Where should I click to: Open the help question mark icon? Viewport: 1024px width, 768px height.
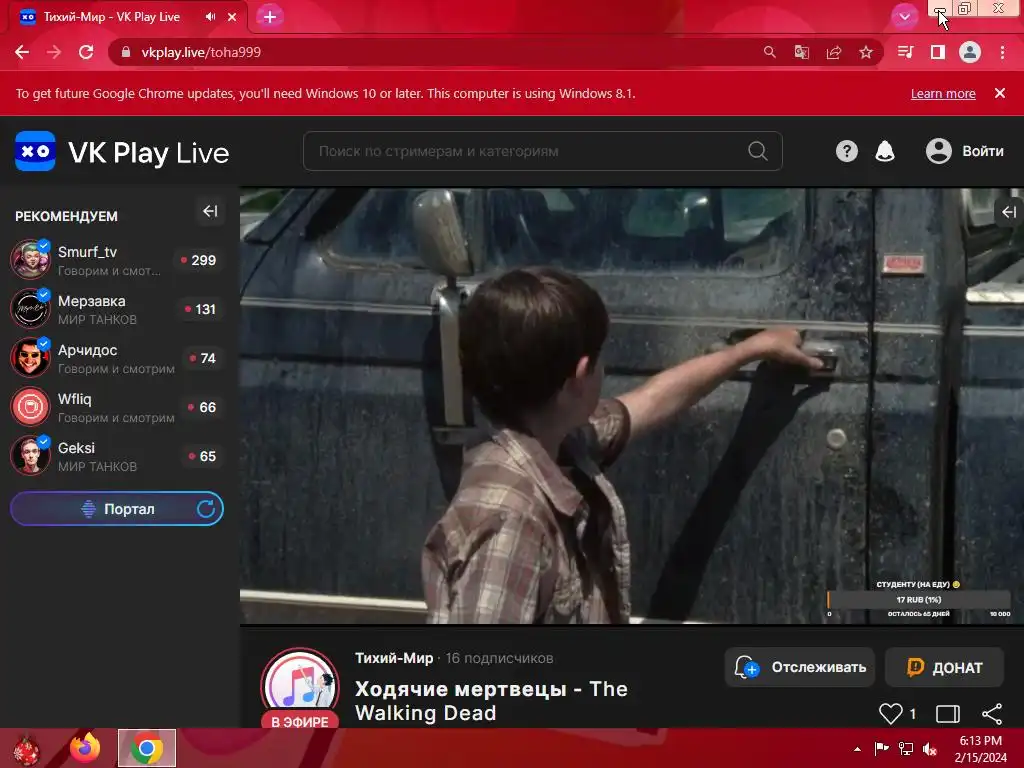[846, 151]
